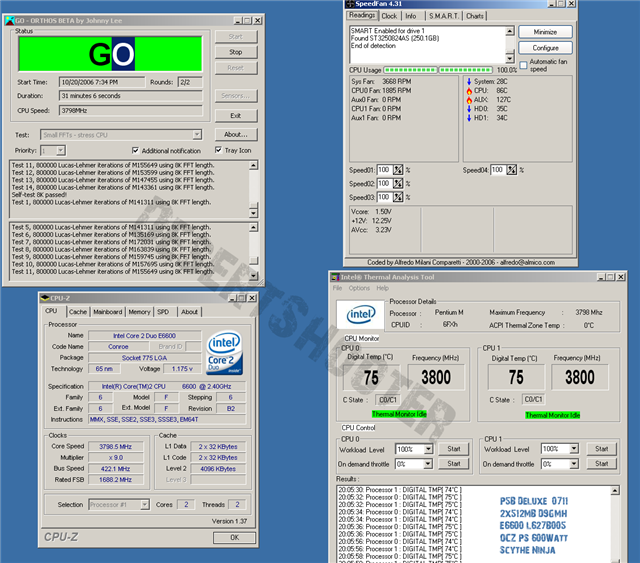Viewport: 640px width, 563px height.
Task: Click the About... button in ORTHOS
Action: [x=236, y=134]
